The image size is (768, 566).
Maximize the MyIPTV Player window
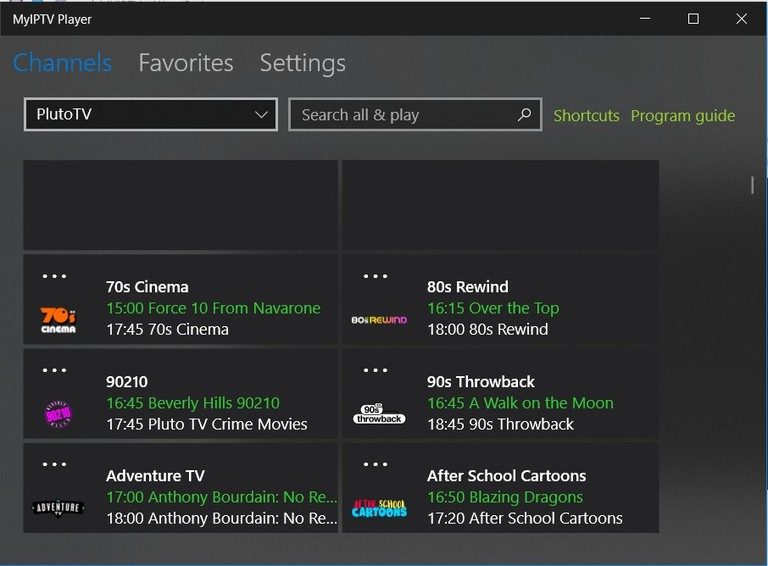[x=693, y=19]
